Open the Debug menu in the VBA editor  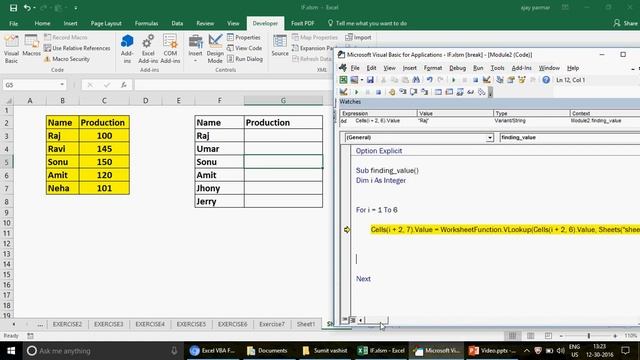[x=457, y=68]
